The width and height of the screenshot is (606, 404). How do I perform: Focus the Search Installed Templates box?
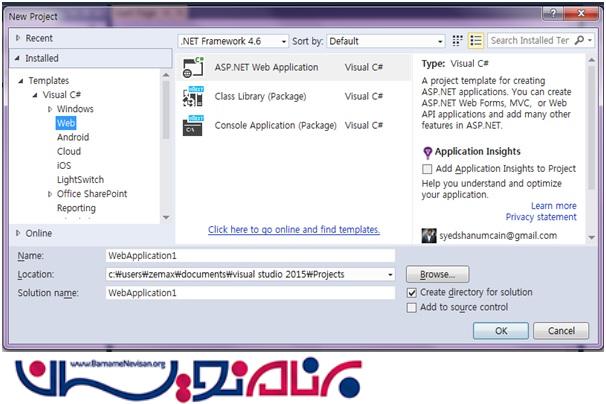pos(531,40)
